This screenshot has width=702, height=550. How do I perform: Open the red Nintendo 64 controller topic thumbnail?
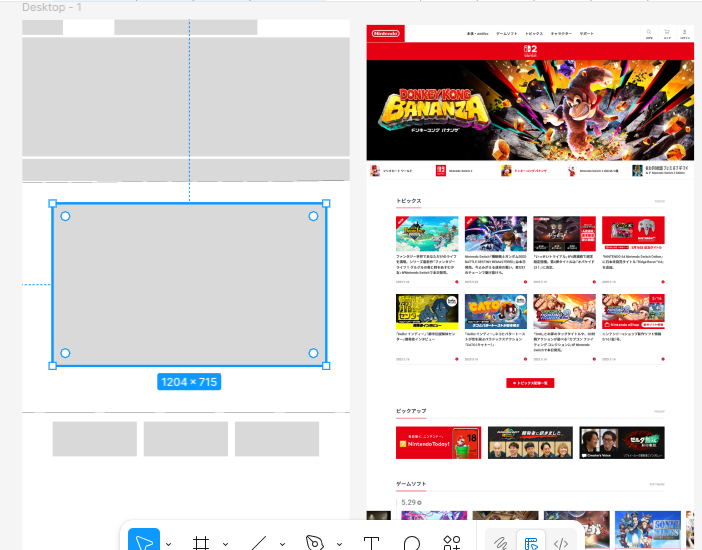coord(633,233)
